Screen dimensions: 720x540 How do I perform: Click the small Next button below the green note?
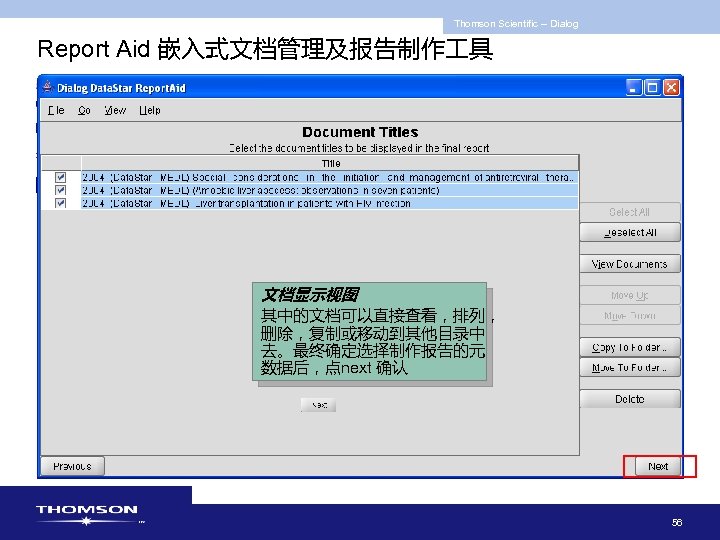point(319,405)
